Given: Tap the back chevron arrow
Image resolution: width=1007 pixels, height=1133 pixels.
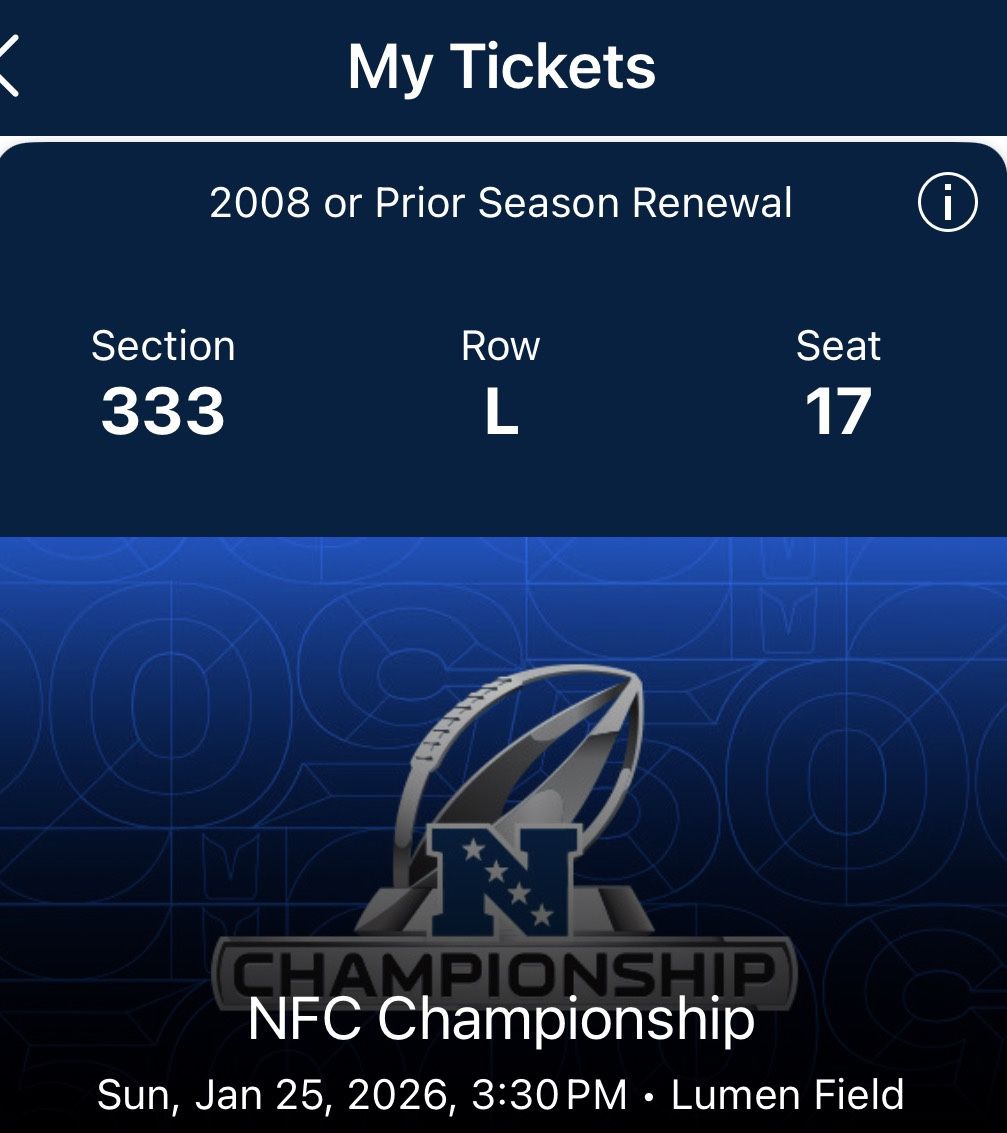Looking at the screenshot, I should pyautogui.click(x=8, y=66).
